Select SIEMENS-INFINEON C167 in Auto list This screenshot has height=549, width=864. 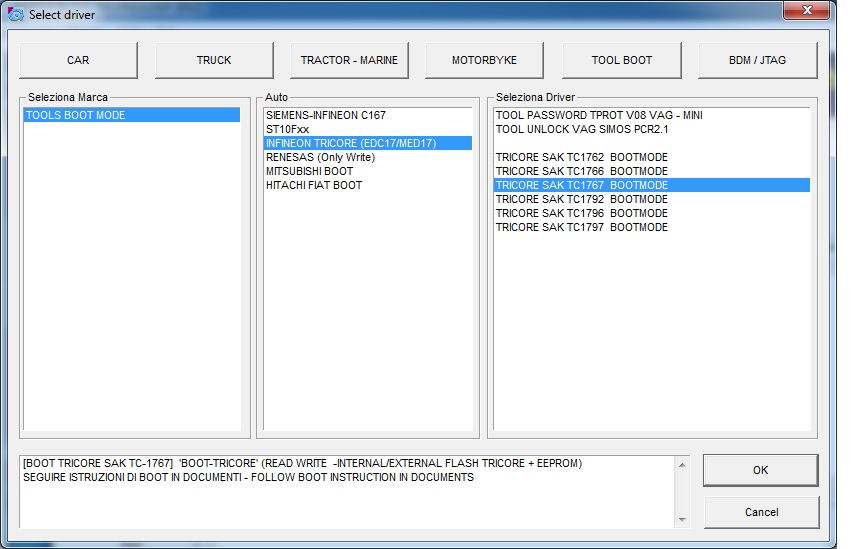point(368,115)
